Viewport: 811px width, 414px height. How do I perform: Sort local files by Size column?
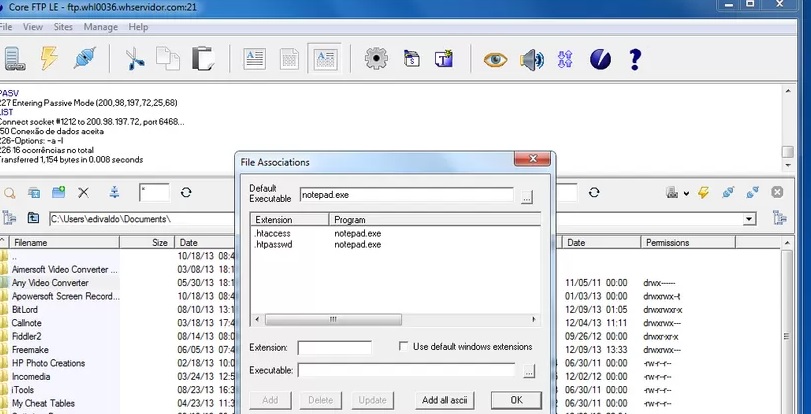(147, 242)
